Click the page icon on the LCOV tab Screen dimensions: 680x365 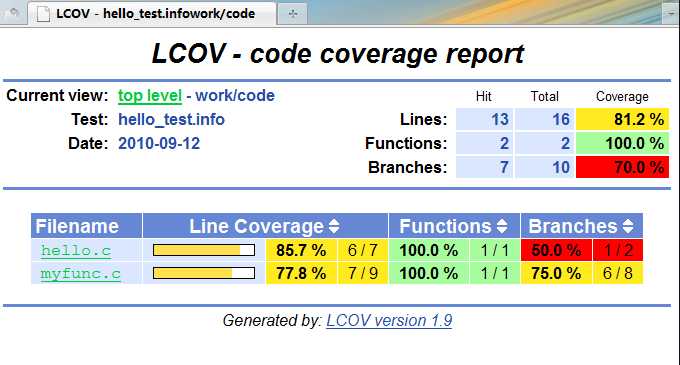43,13
